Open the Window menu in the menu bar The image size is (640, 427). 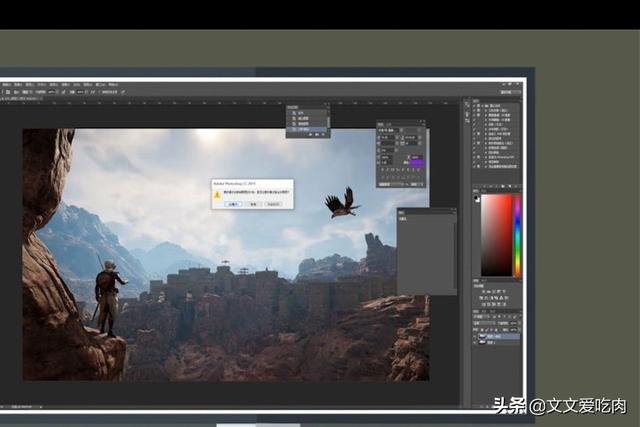click(x=100, y=85)
